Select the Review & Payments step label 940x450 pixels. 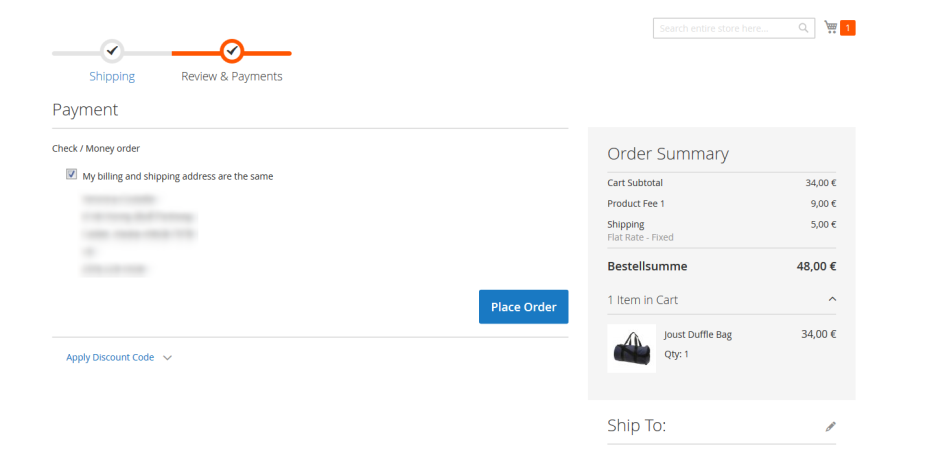pos(232,77)
